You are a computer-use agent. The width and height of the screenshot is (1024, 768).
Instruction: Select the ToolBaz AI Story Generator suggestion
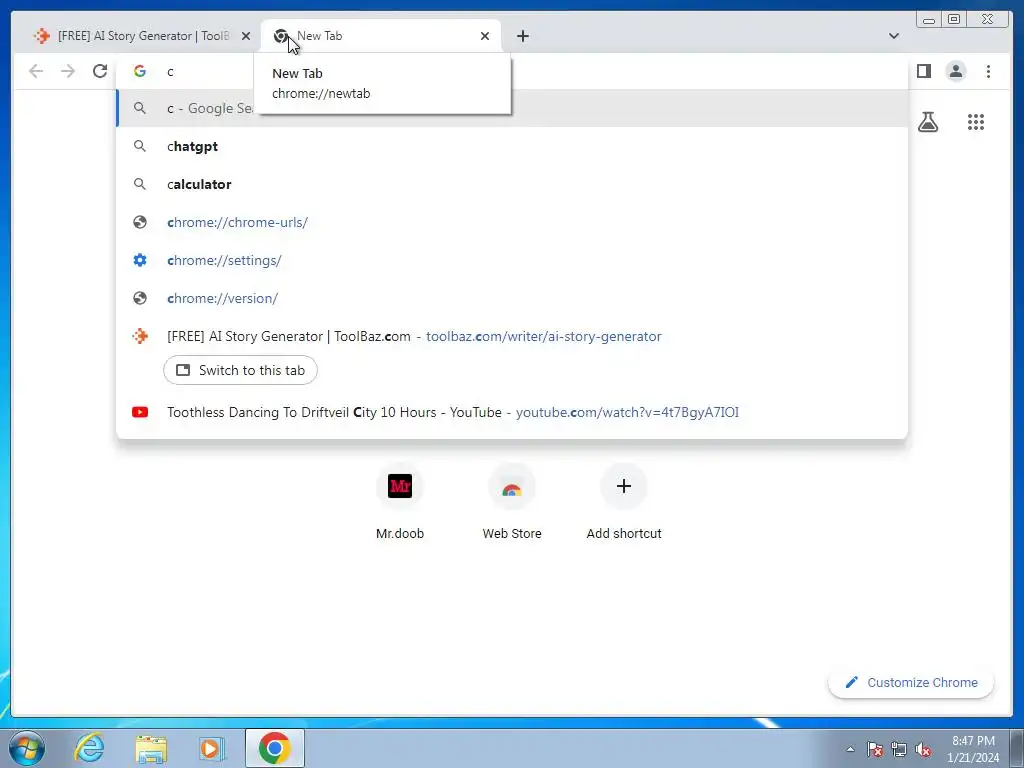click(512, 336)
